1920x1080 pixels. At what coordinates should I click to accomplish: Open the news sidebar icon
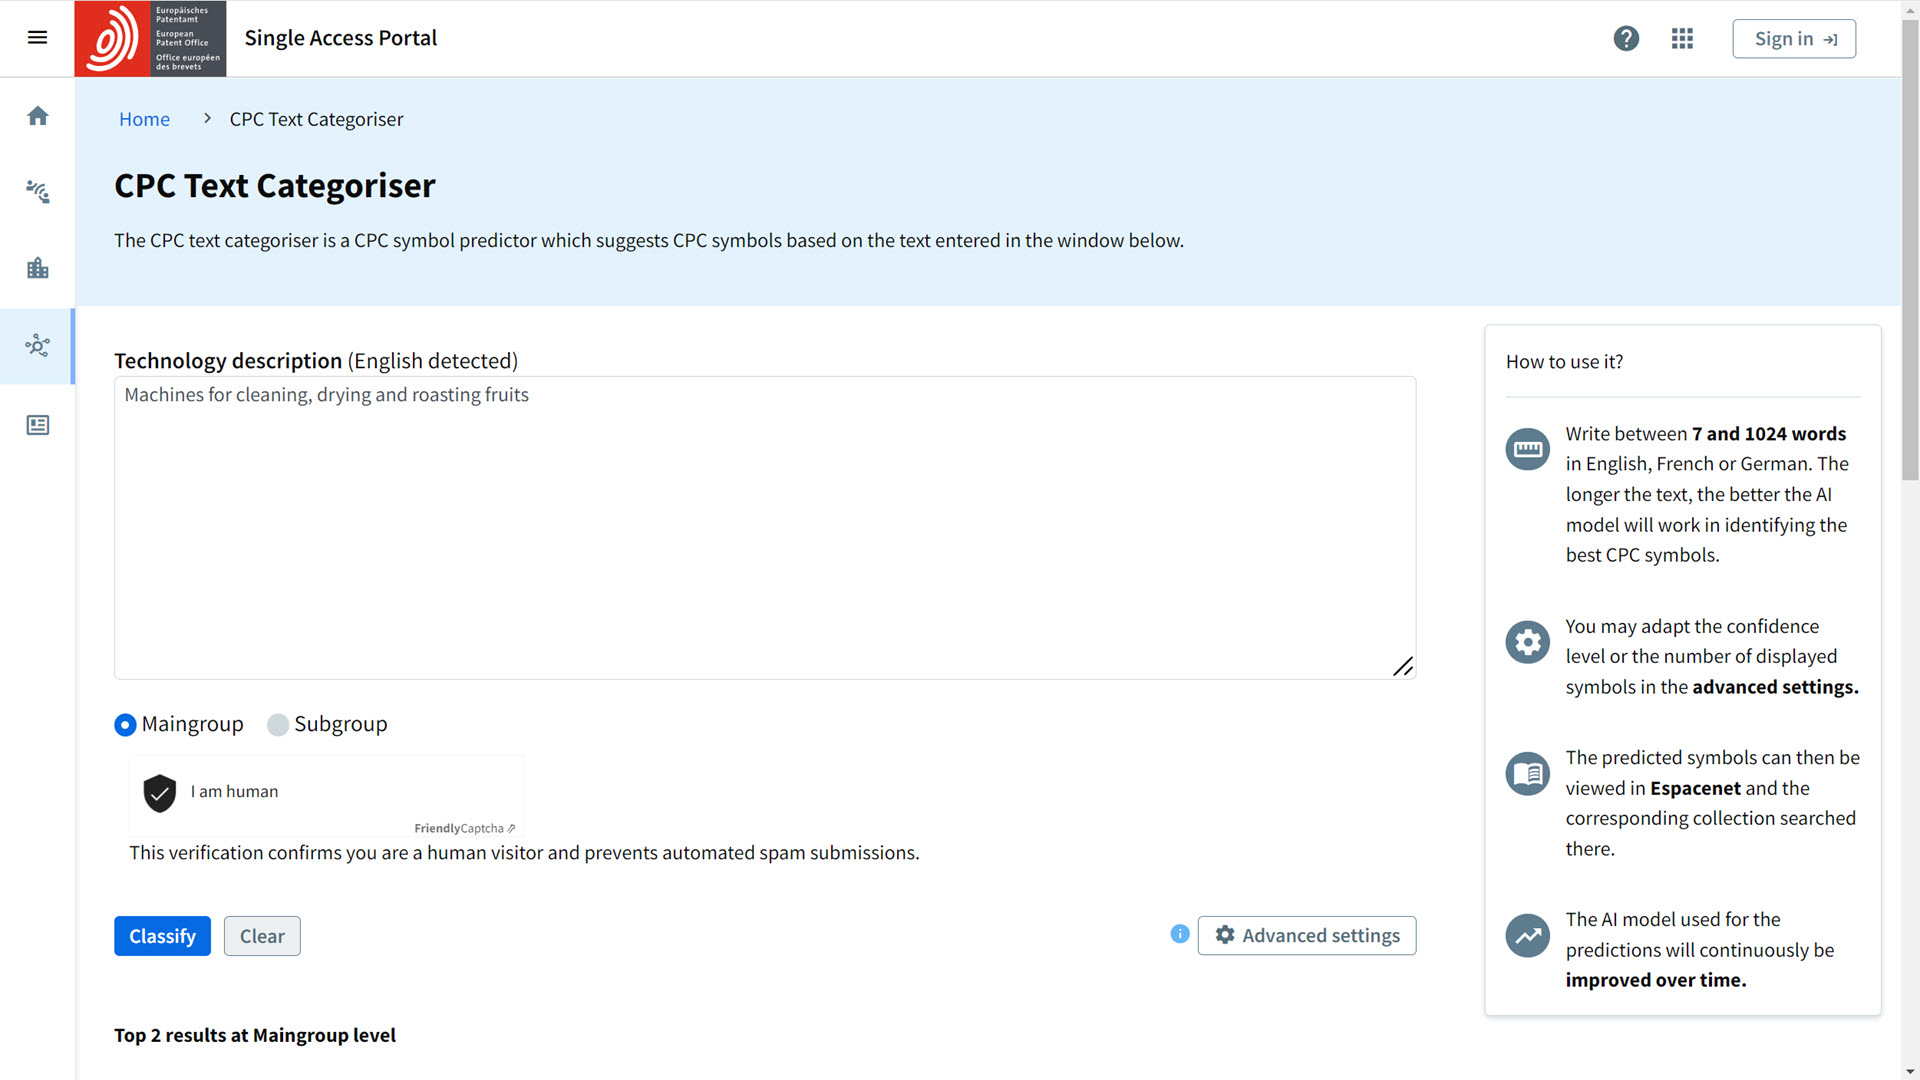(37, 424)
